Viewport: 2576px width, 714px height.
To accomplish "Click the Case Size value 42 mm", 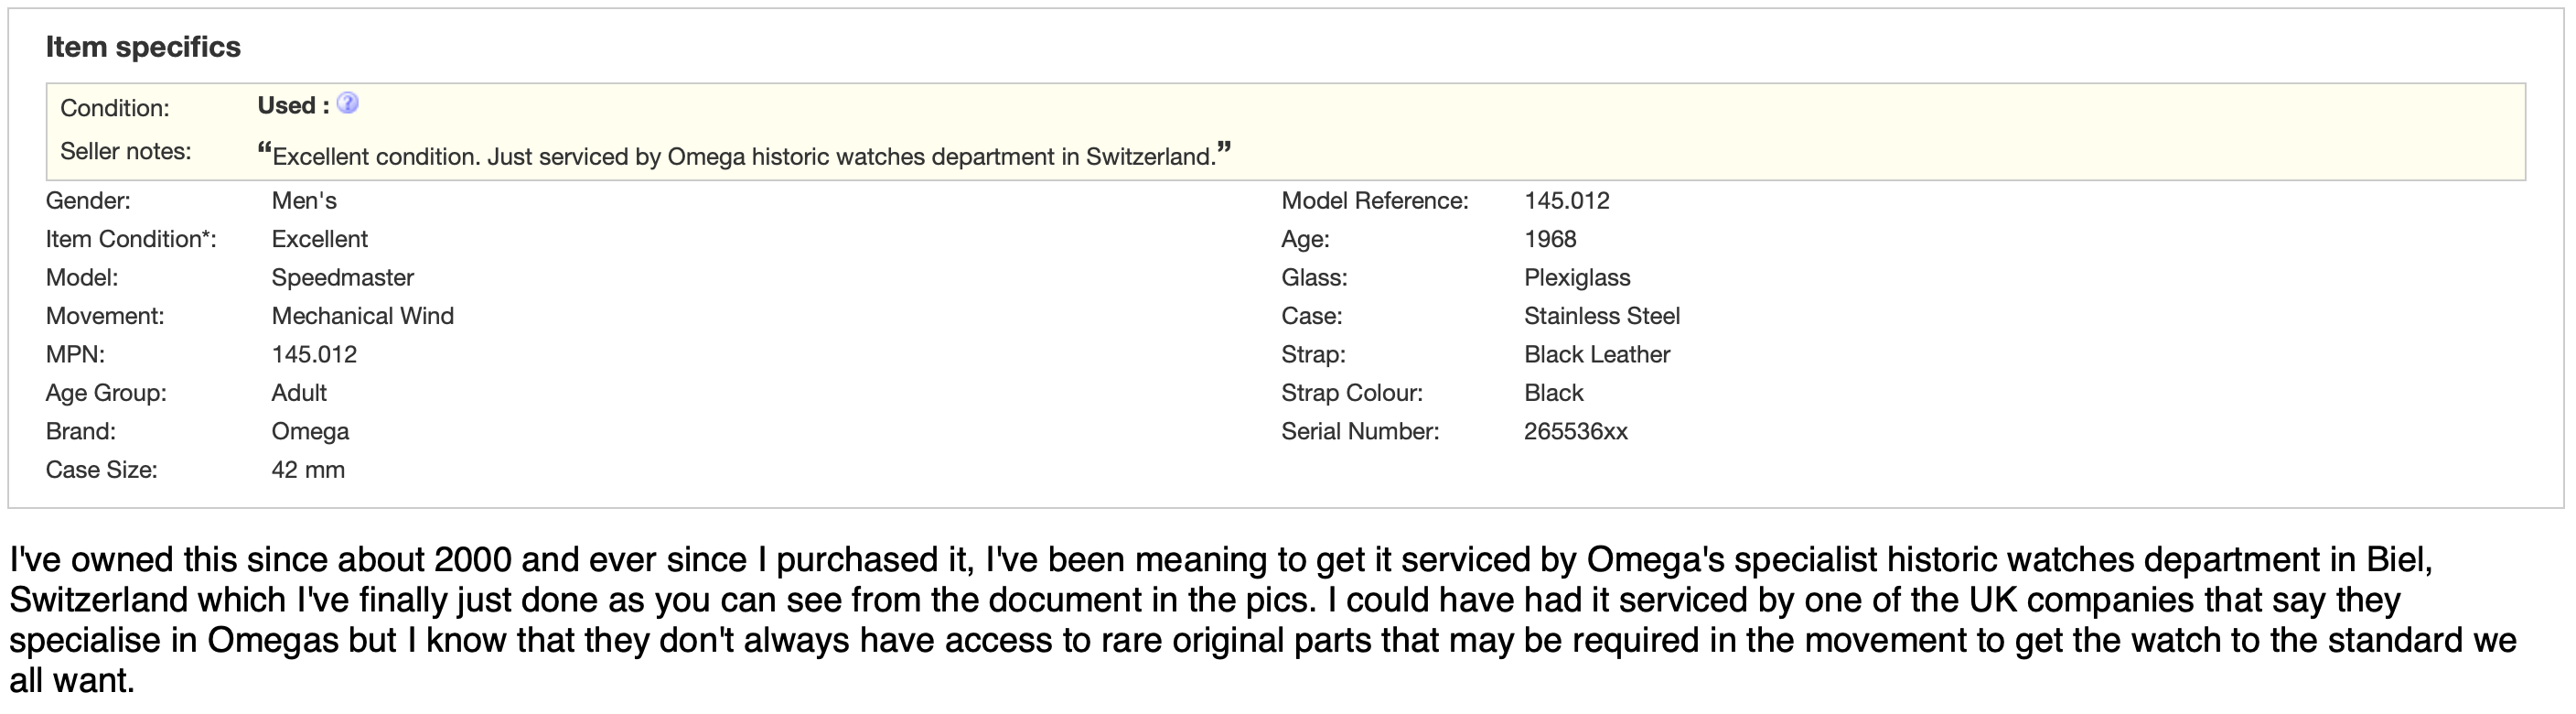I will click(x=308, y=470).
